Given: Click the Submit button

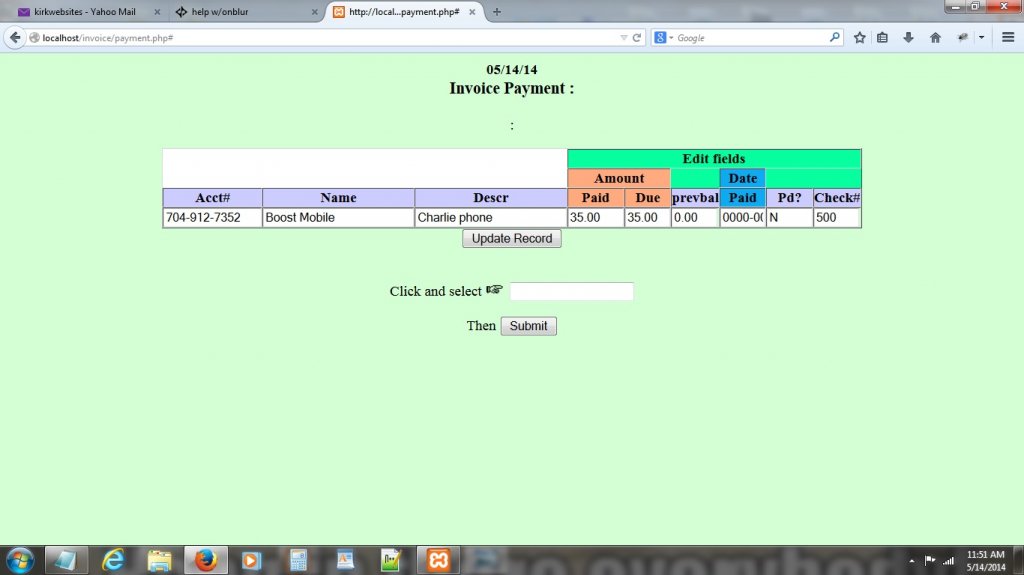Looking at the screenshot, I should 528,326.
